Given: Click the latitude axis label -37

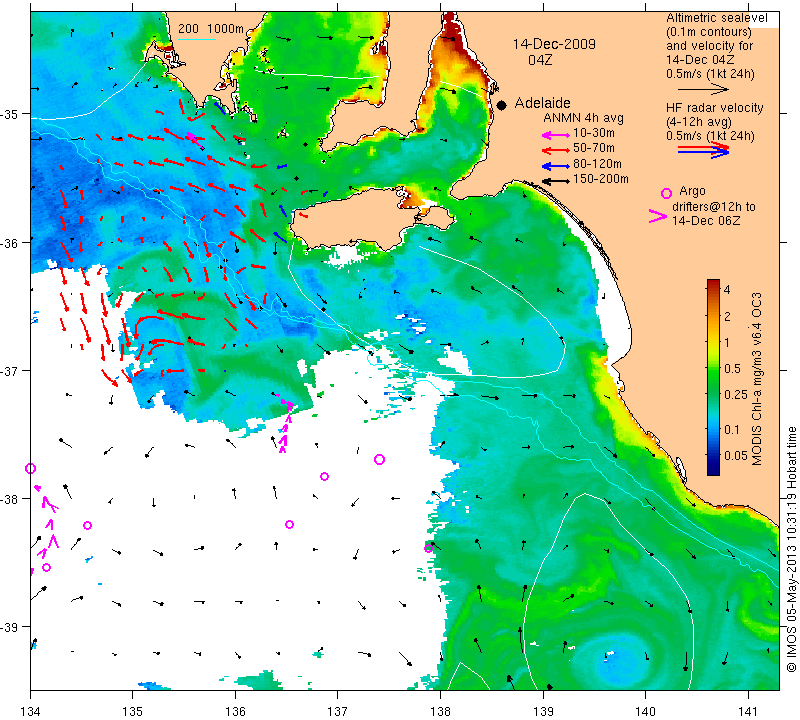Looking at the screenshot, I should tap(10, 371).
